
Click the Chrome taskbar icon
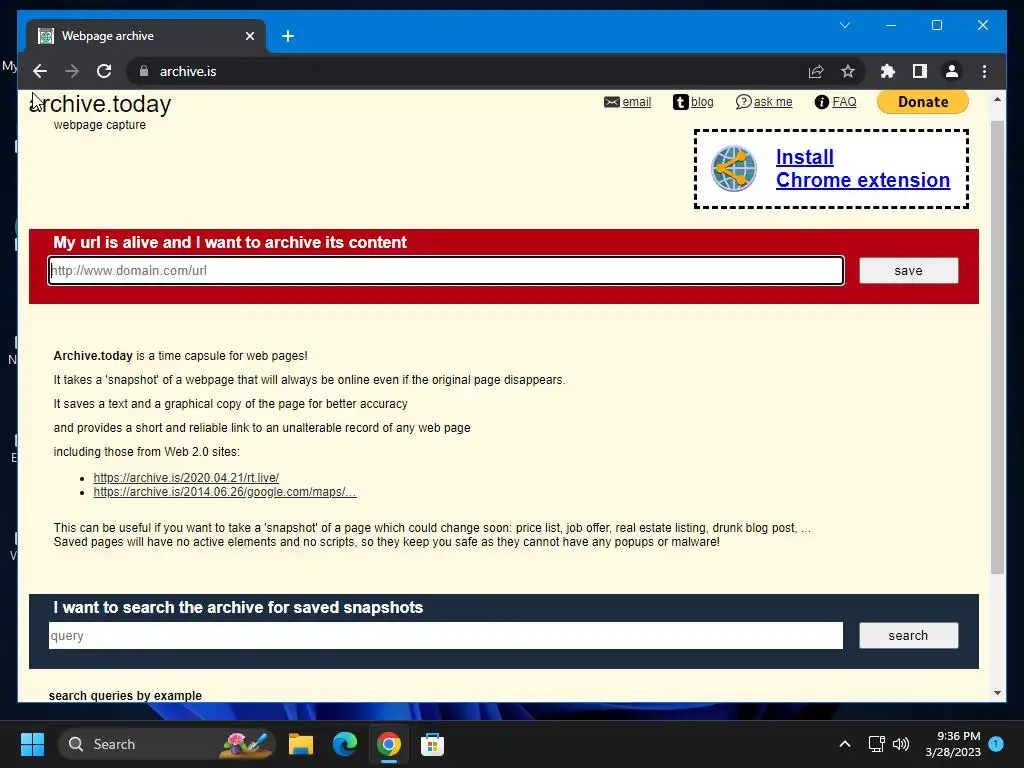click(389, 744)
